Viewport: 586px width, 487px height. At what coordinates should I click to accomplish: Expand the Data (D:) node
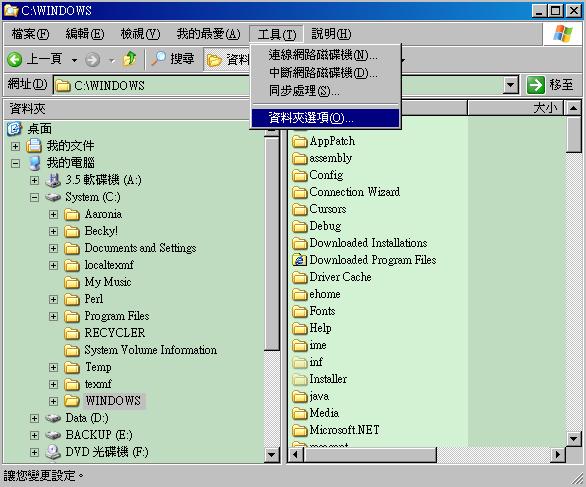tap(34, 418)
